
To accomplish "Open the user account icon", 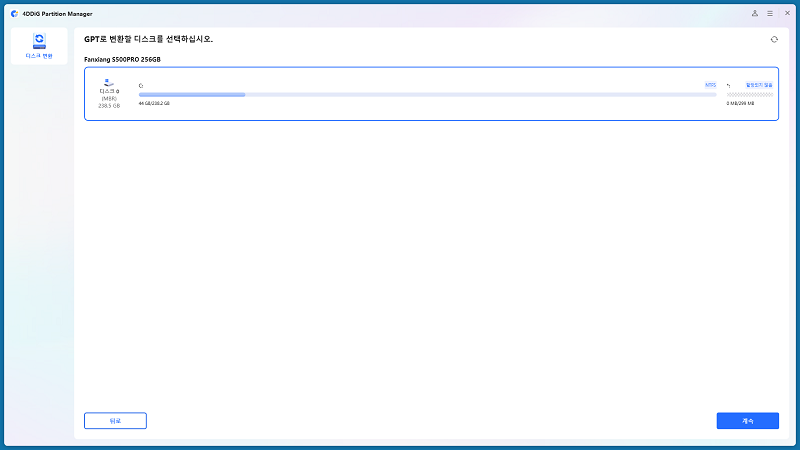I will point(755,13).
